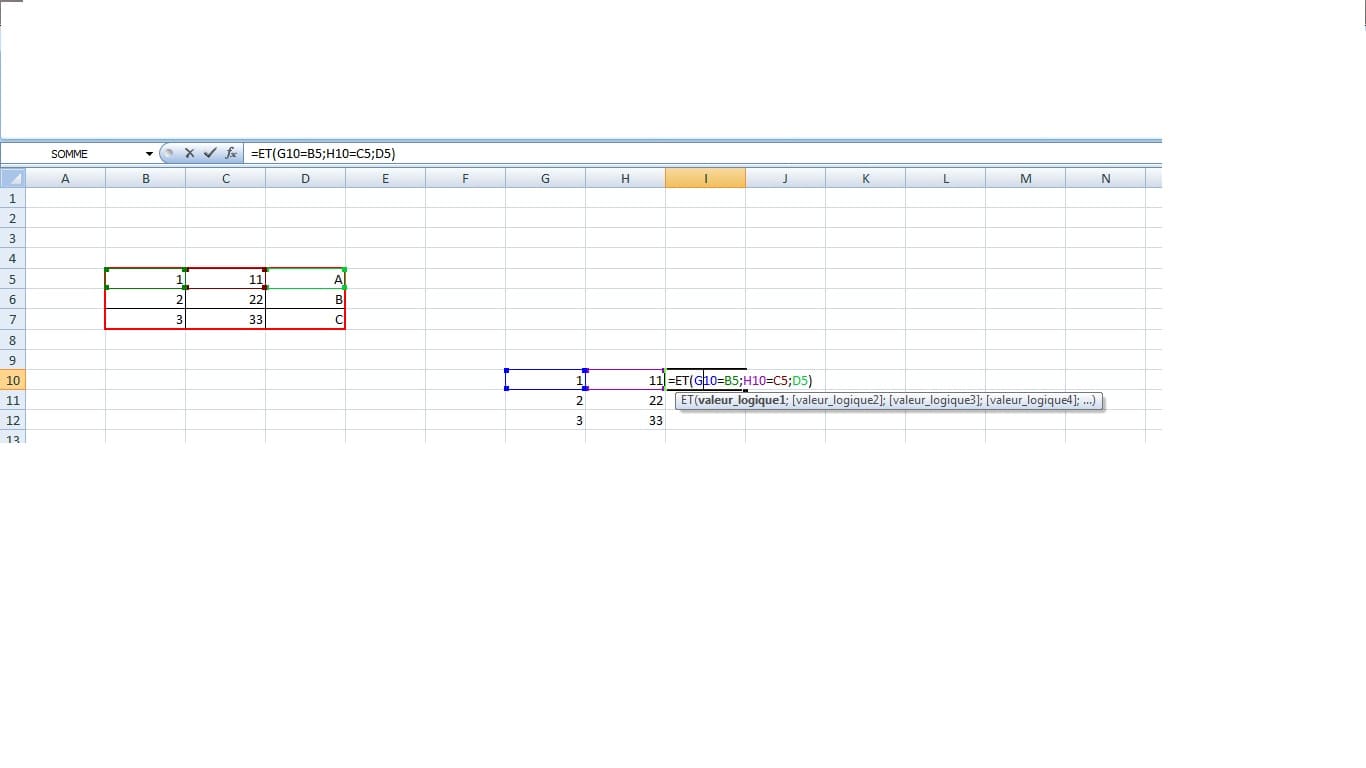Cancel the formula entry with the X icon
This screenshot has height=768, width=1366.
(x=190, y=153)
